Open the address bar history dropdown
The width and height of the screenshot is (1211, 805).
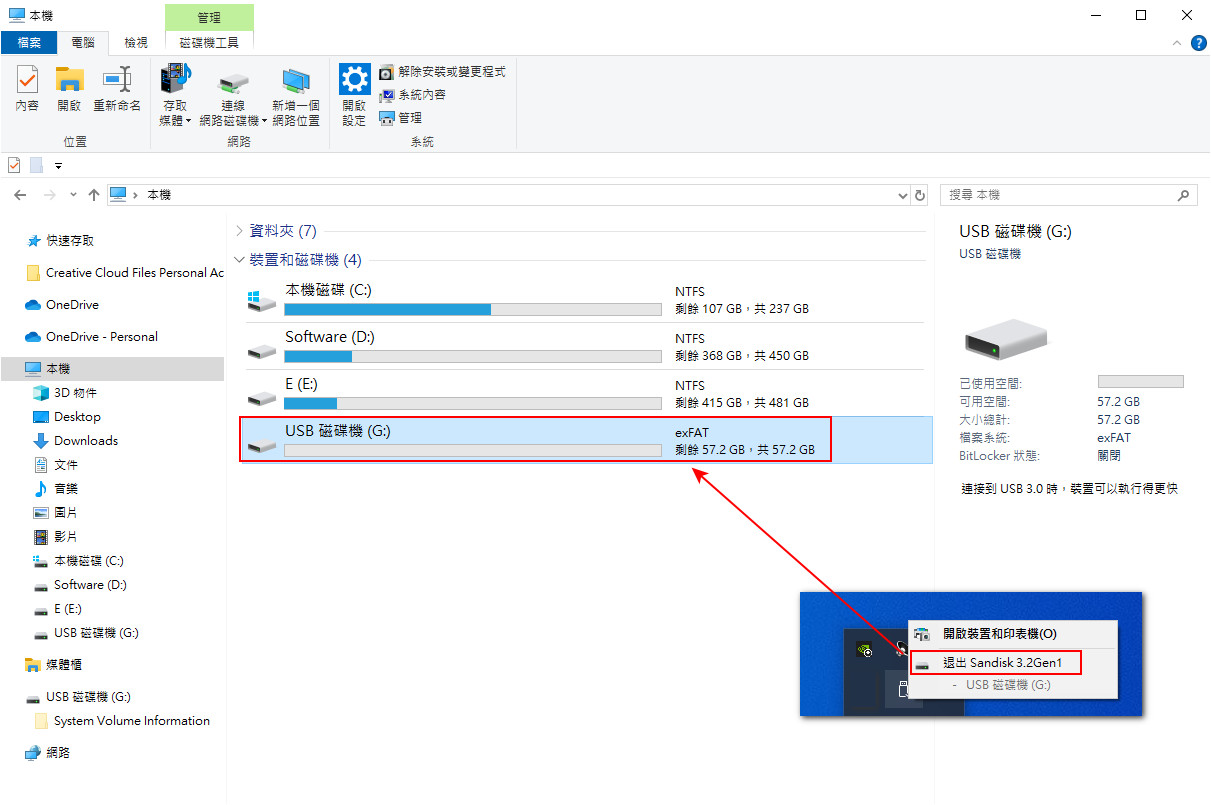pyautogui.click(x=901, y=194)
